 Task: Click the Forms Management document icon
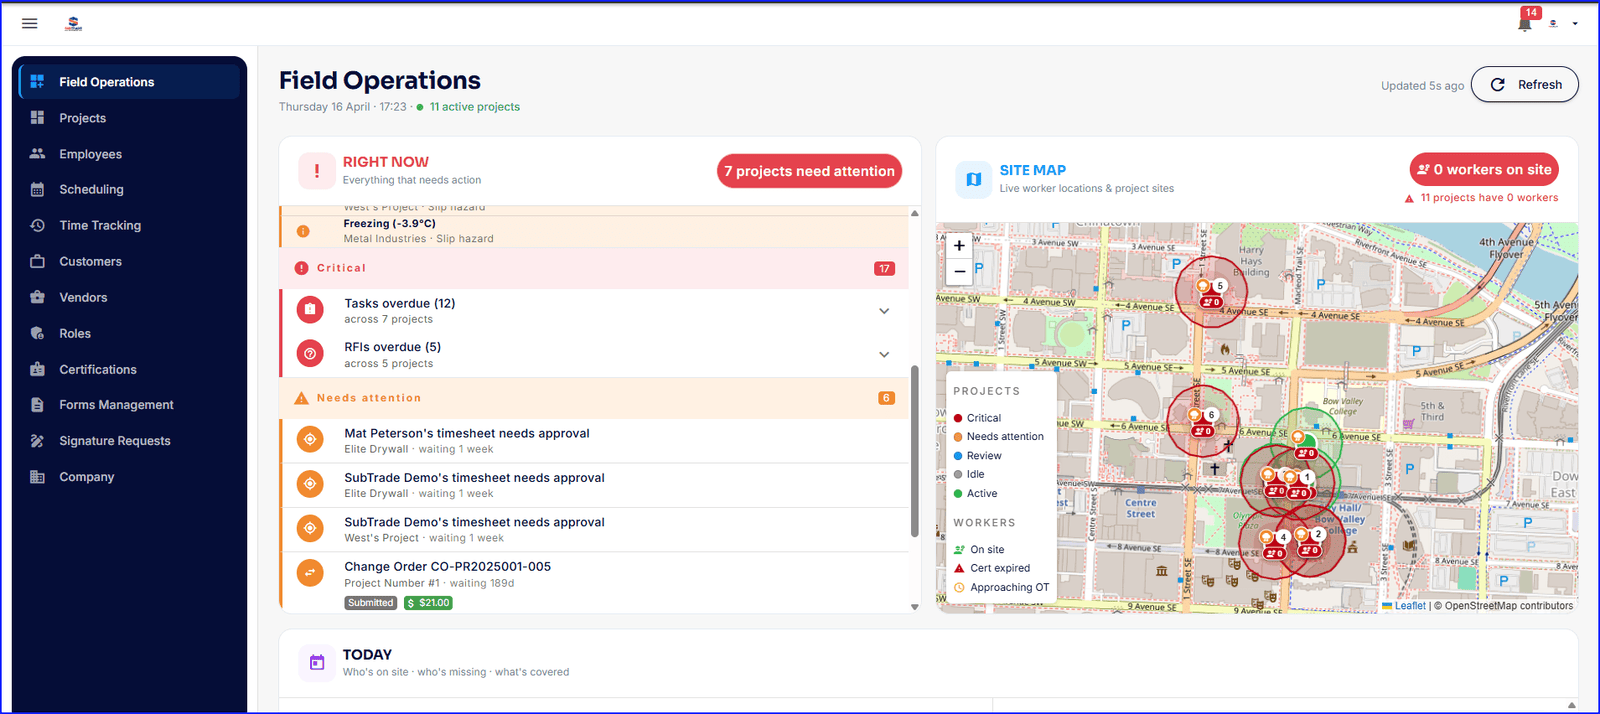pyautogui.click(x=37, y=405)
